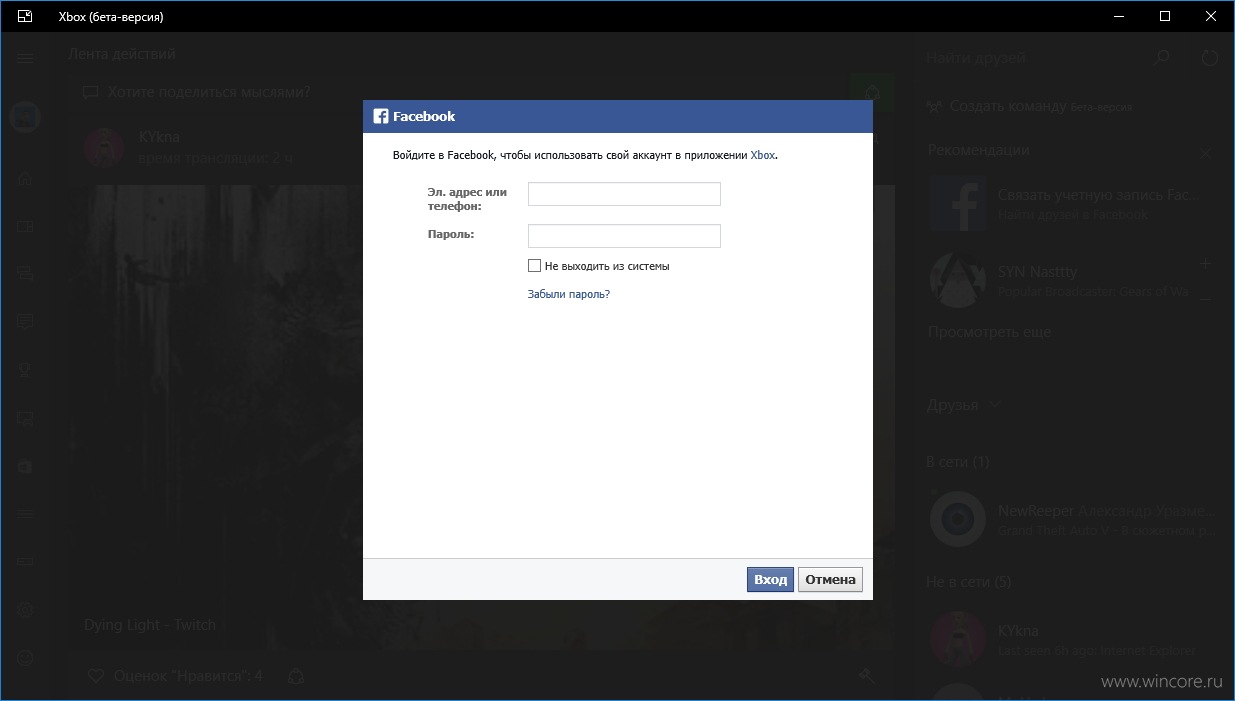Click the Лента действий heading
Viewport: 1235px width, 701px height.
click(x=121, y=54)
